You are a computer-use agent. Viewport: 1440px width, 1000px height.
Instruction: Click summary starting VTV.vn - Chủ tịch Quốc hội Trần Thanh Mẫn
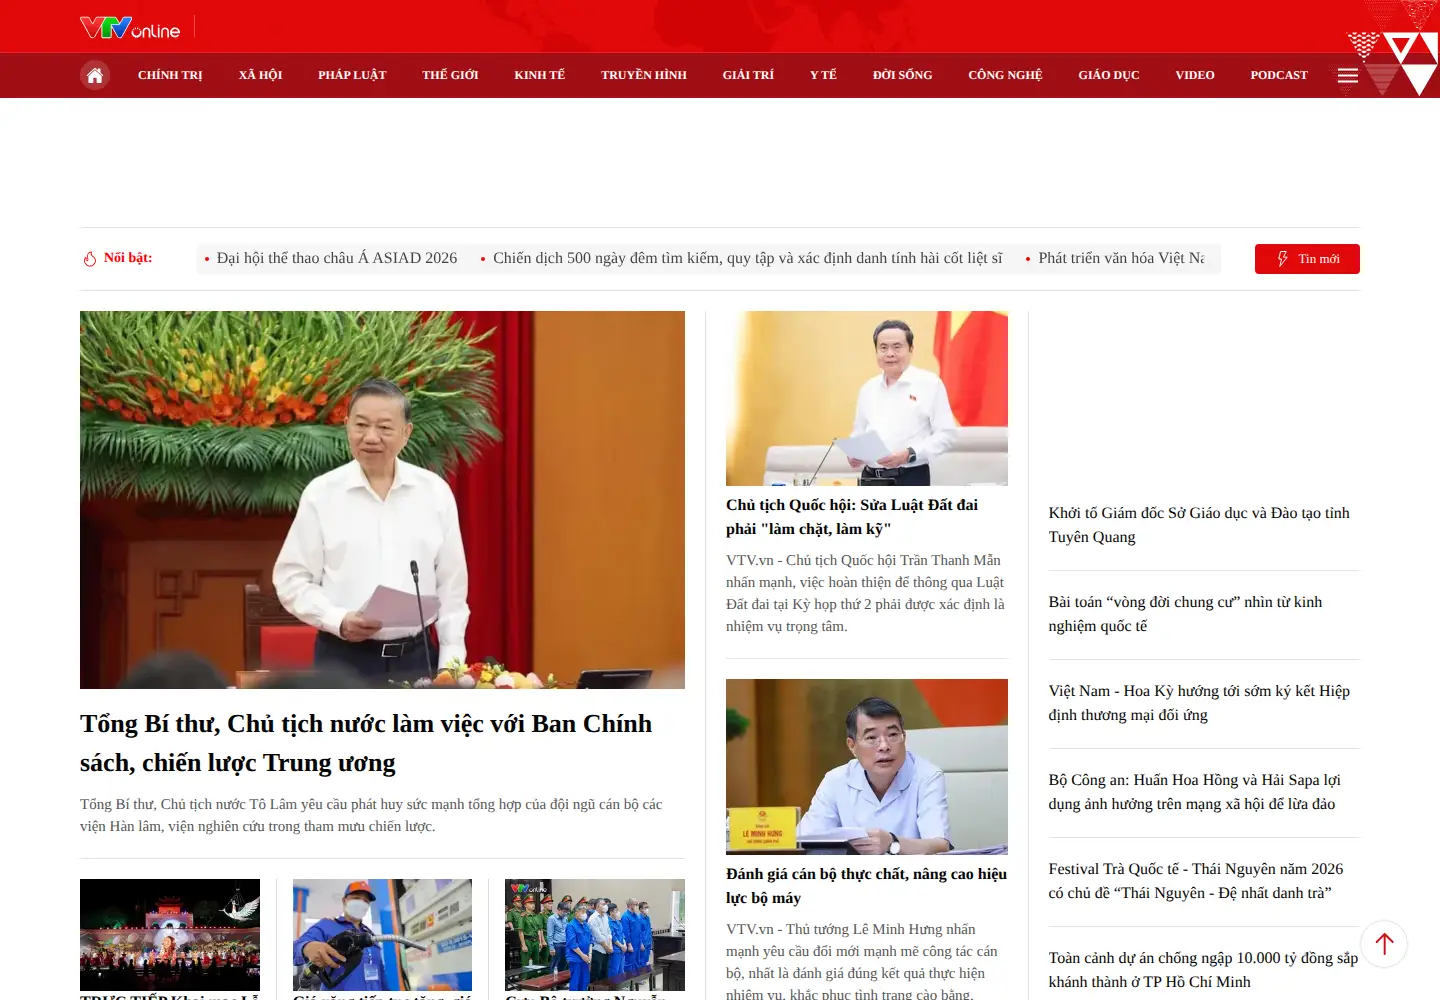pos(865,593)
